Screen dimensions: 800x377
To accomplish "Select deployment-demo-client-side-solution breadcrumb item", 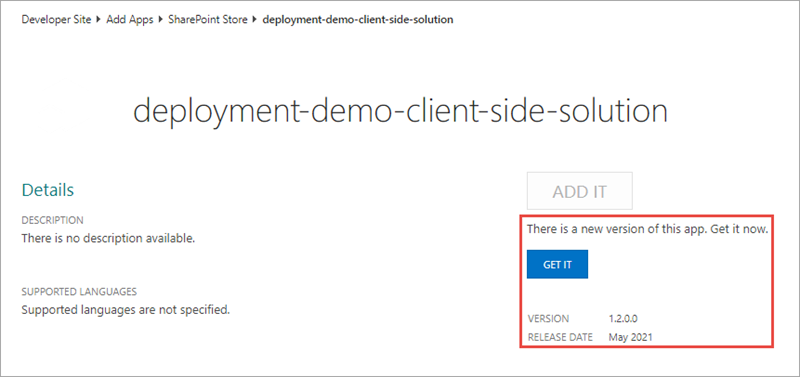I will tap(358, 20).
